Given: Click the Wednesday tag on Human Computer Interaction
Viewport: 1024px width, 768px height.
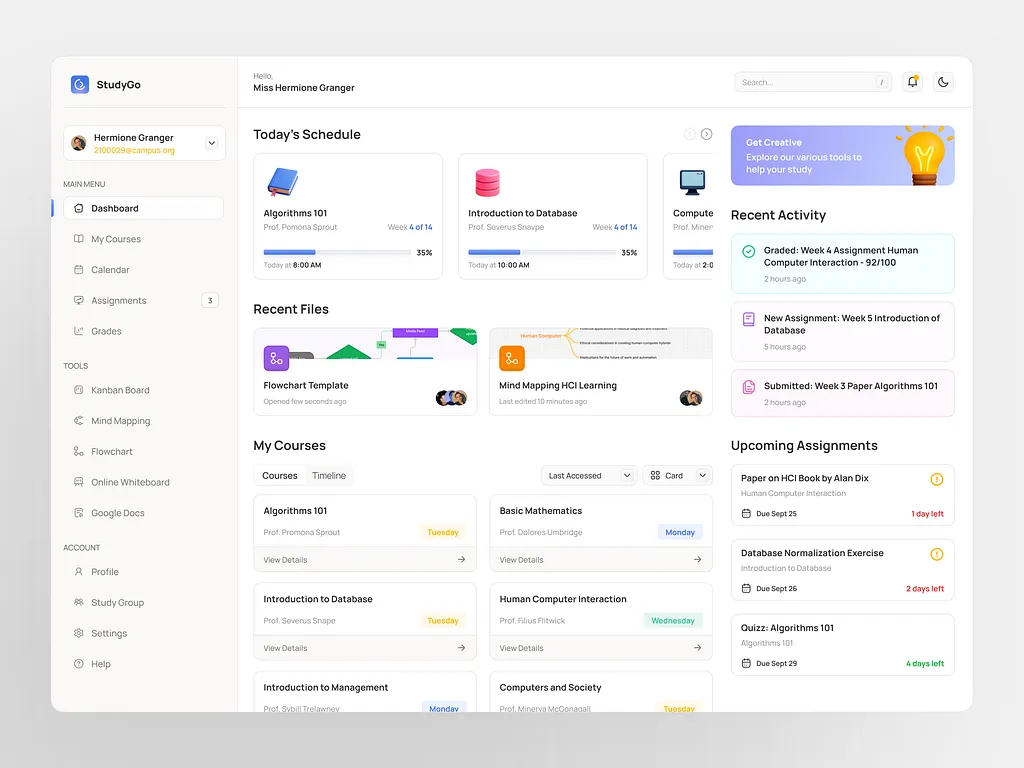Looking at the screenshot, I should (x=673, y=620).
